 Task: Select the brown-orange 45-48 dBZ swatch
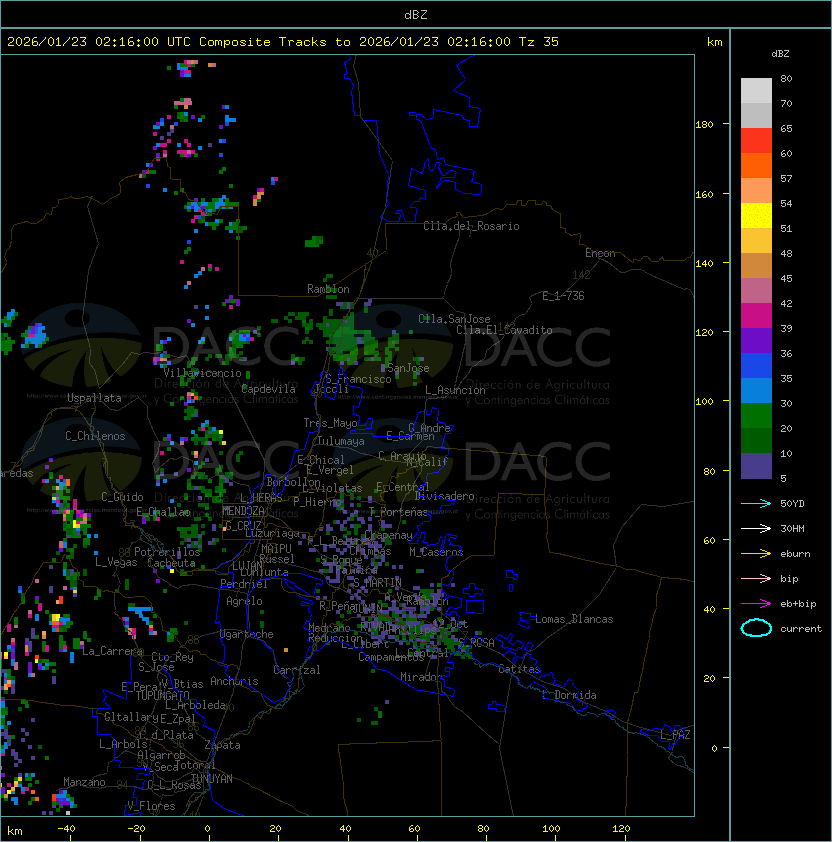756,266
